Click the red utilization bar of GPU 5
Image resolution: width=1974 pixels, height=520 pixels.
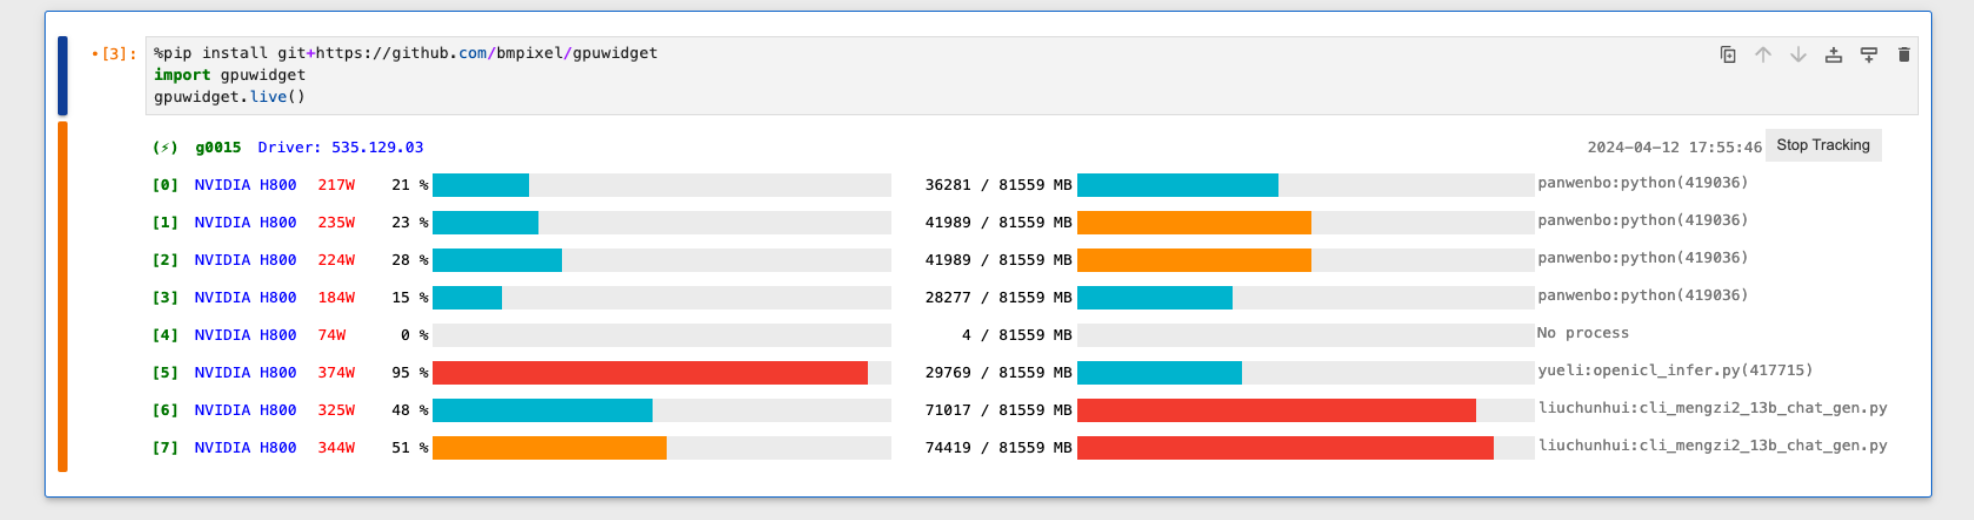click(x=650, y=373)
